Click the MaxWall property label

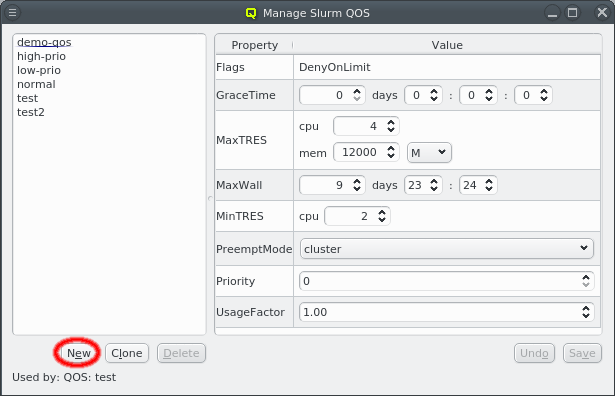coord(239,185)
